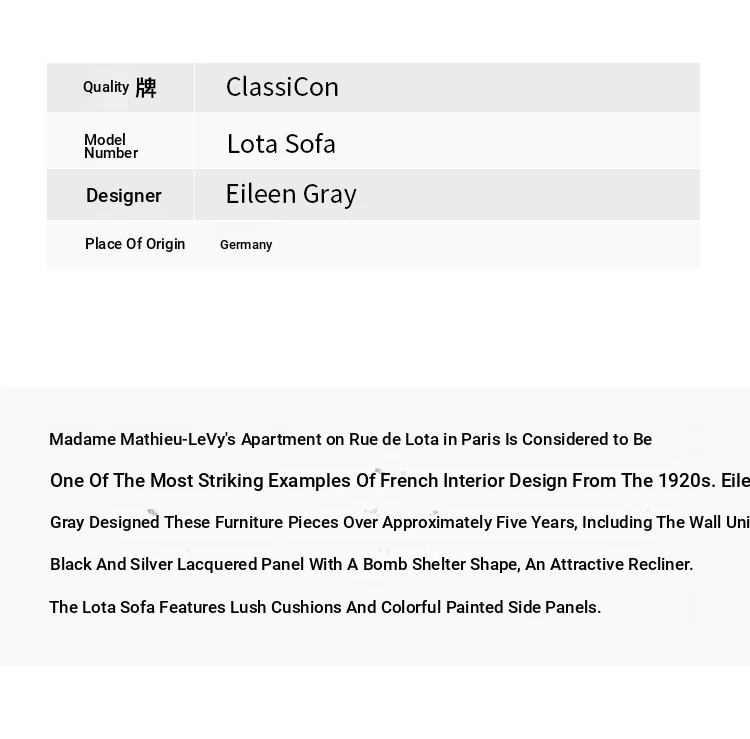
Task: Select the ClassiCon brand value
Action: coord(282,87)
